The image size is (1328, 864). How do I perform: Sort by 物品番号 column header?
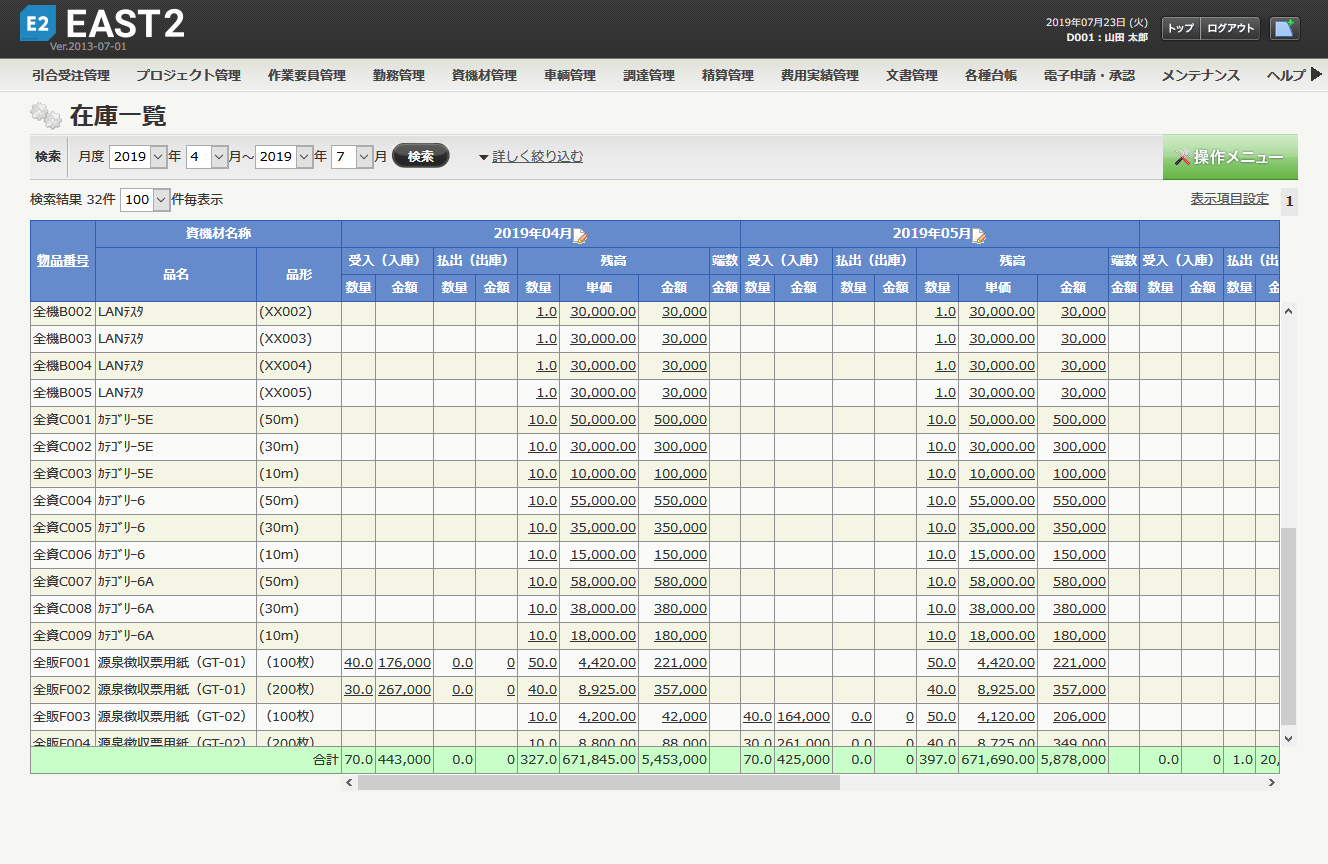(63, 261)
